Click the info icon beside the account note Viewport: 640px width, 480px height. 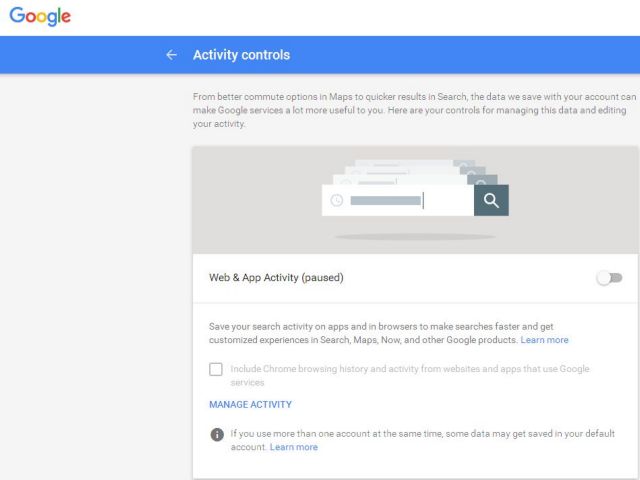[216, 434]
